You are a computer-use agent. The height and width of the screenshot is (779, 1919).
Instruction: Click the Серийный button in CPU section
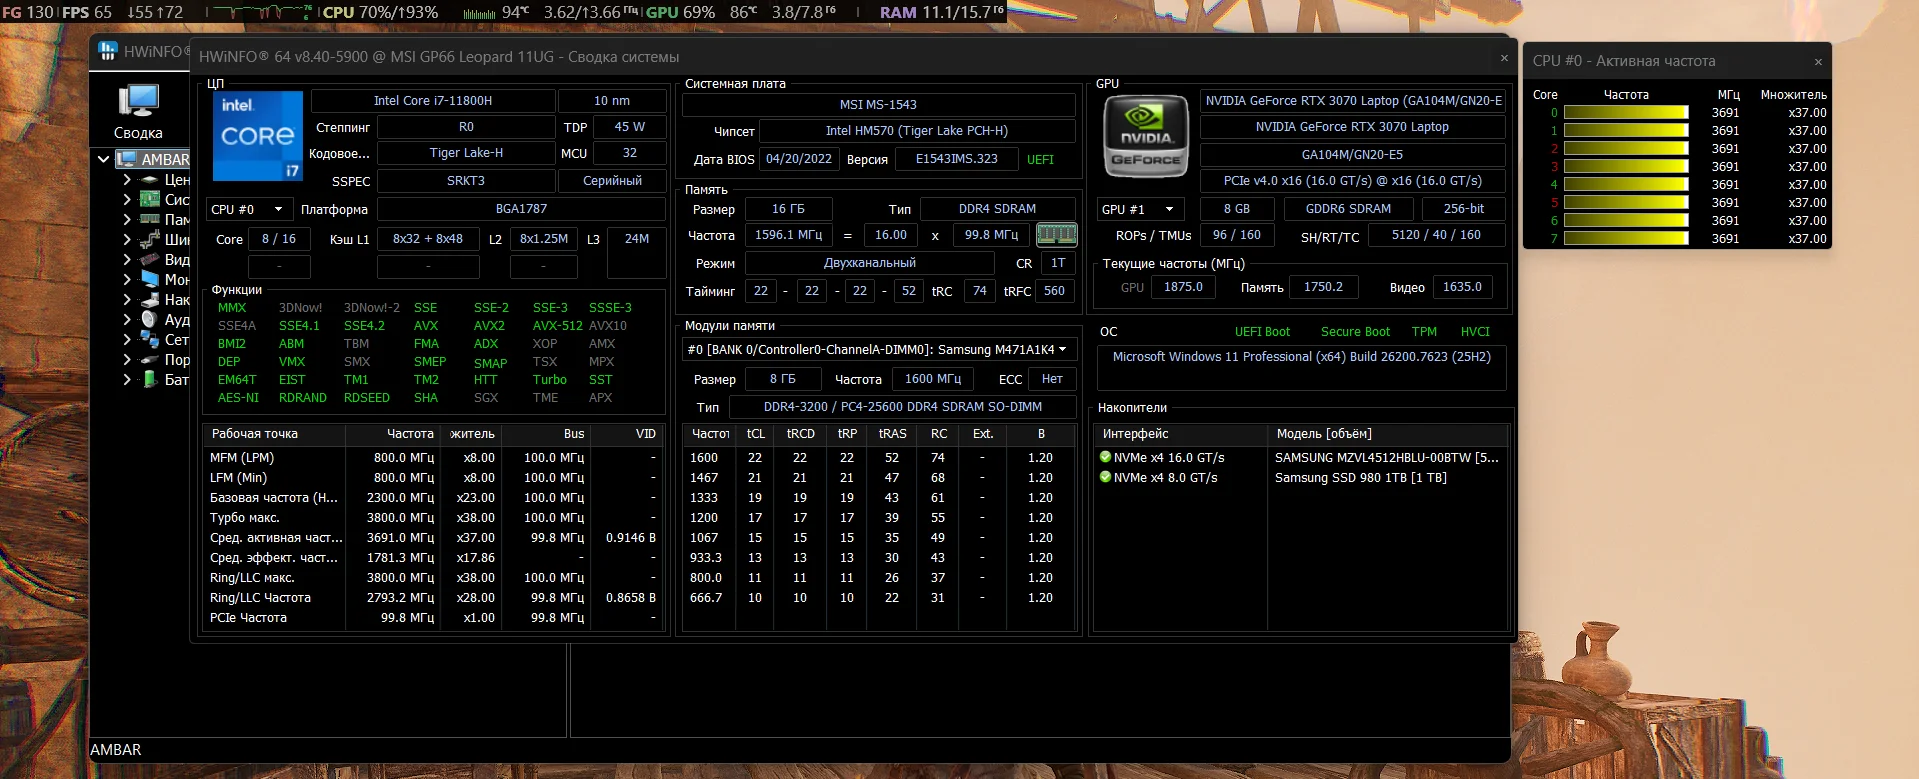611,181
